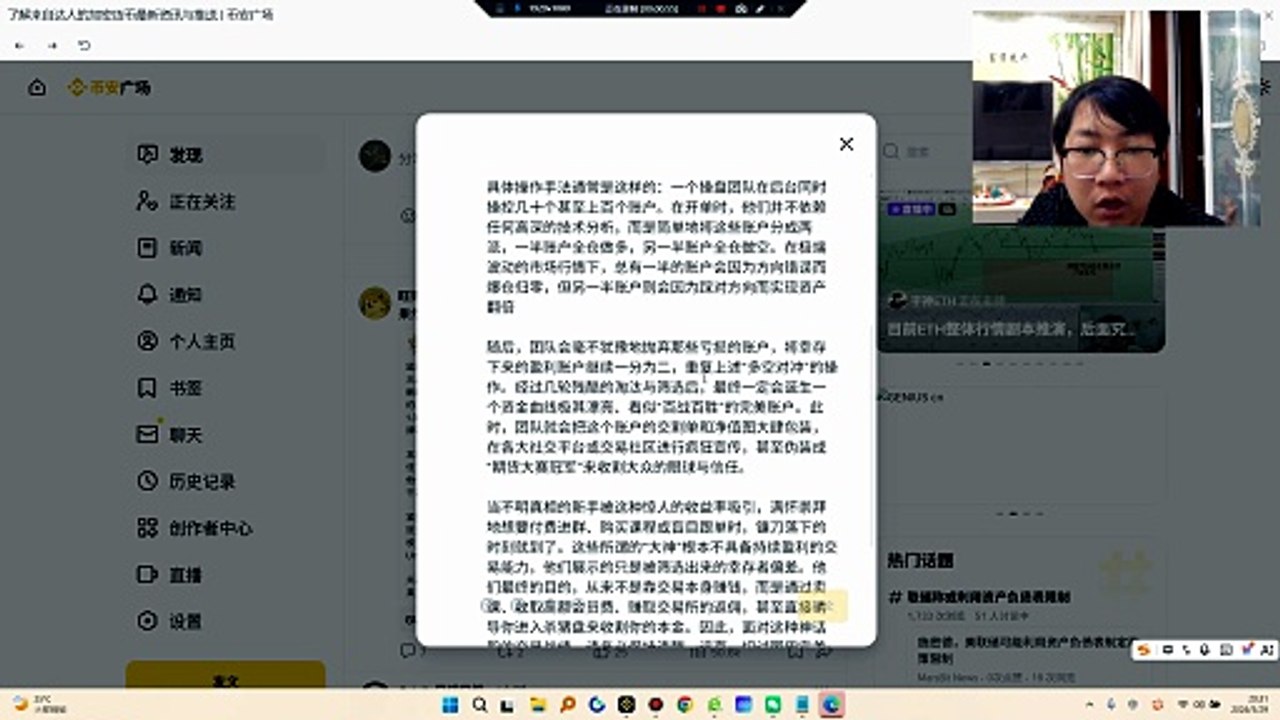This screenshot has height=720, width=1280.
Task: Open Windows Start menu
Action: pyautogui.click(x=450, y=704)
